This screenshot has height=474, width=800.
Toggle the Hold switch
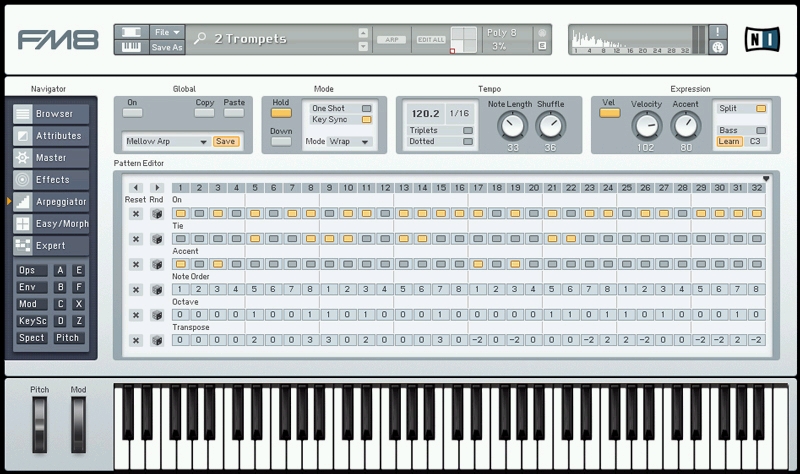281,113
